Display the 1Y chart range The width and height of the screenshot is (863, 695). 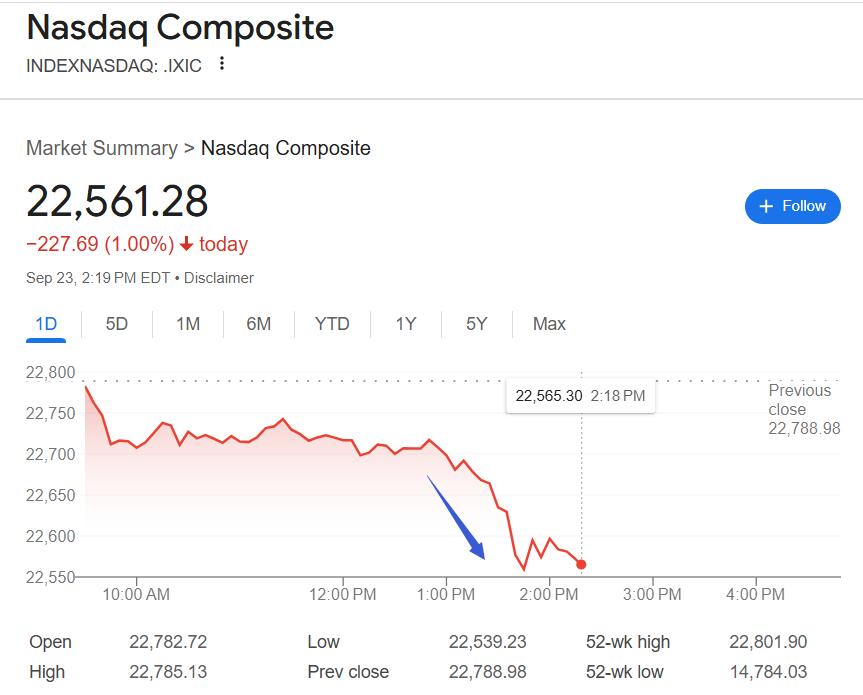pyautogui.click(x=405, y=324)
